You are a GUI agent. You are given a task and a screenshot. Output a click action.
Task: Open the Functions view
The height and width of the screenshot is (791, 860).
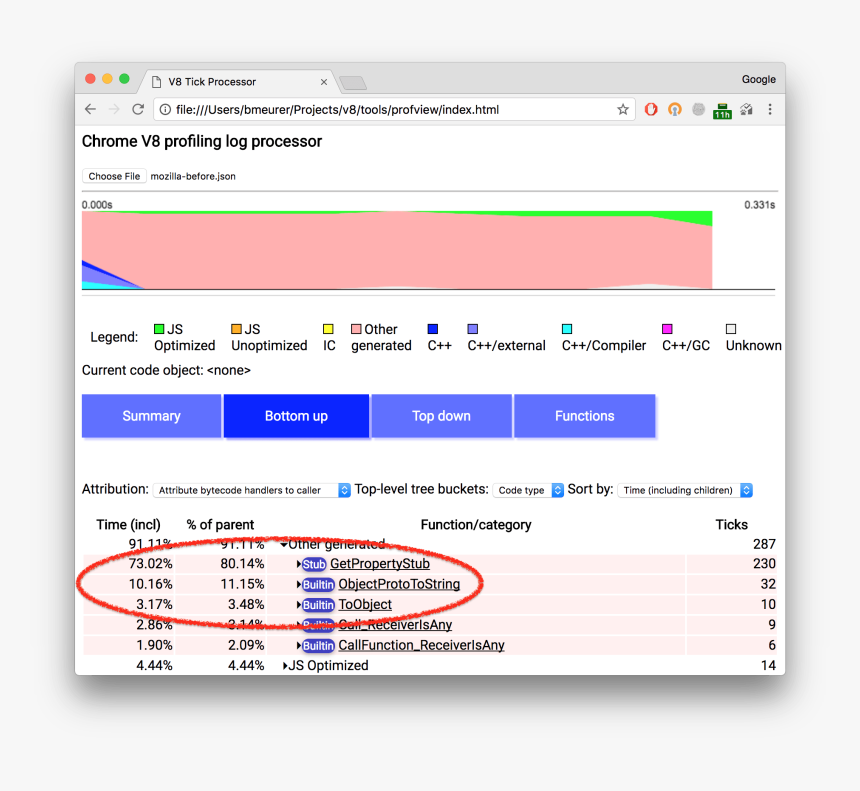pos(584,416)
